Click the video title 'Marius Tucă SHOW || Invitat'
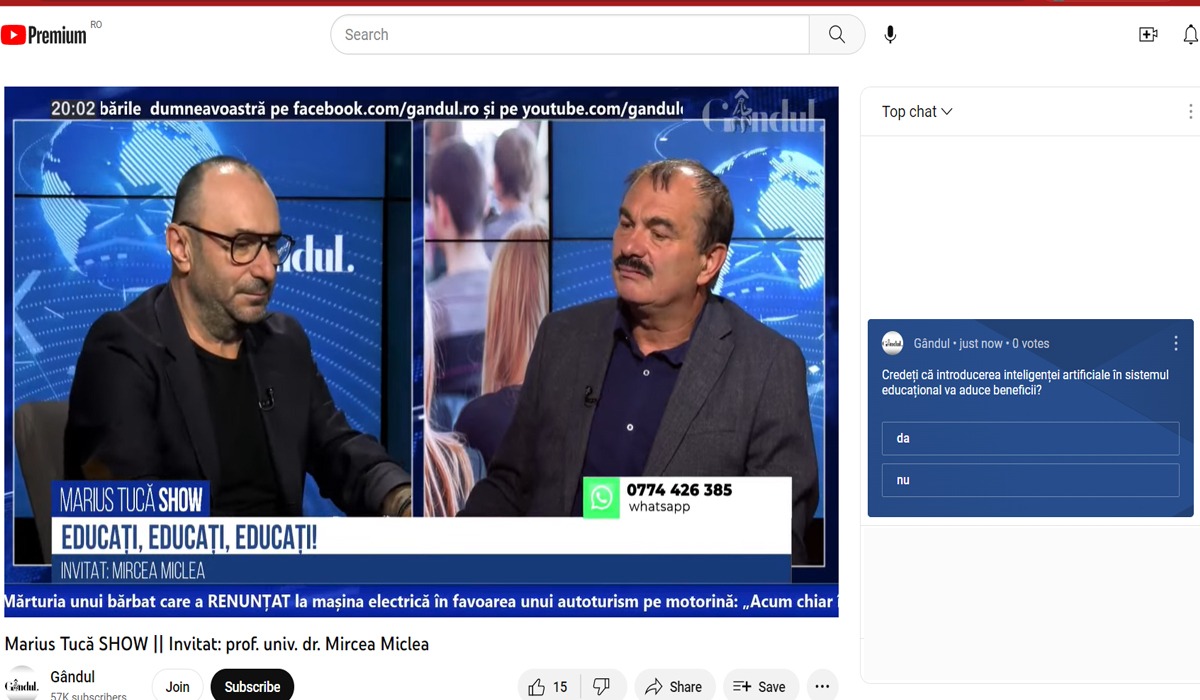This screenshot has width=1200, height=700. pyautogui.click(x=217, y=643)
